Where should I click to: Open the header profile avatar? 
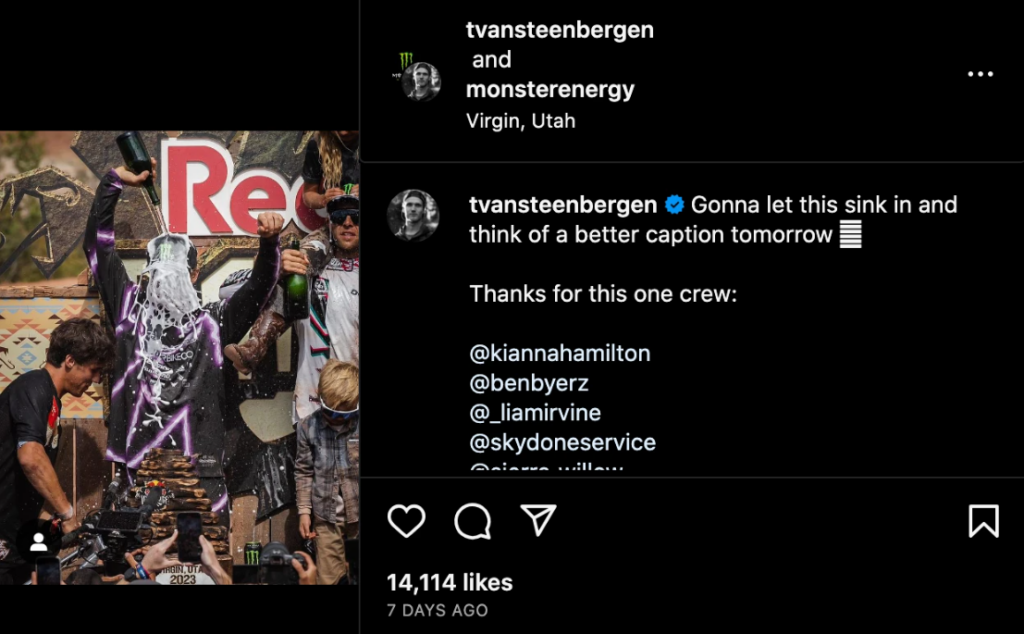tap(421, 80)
